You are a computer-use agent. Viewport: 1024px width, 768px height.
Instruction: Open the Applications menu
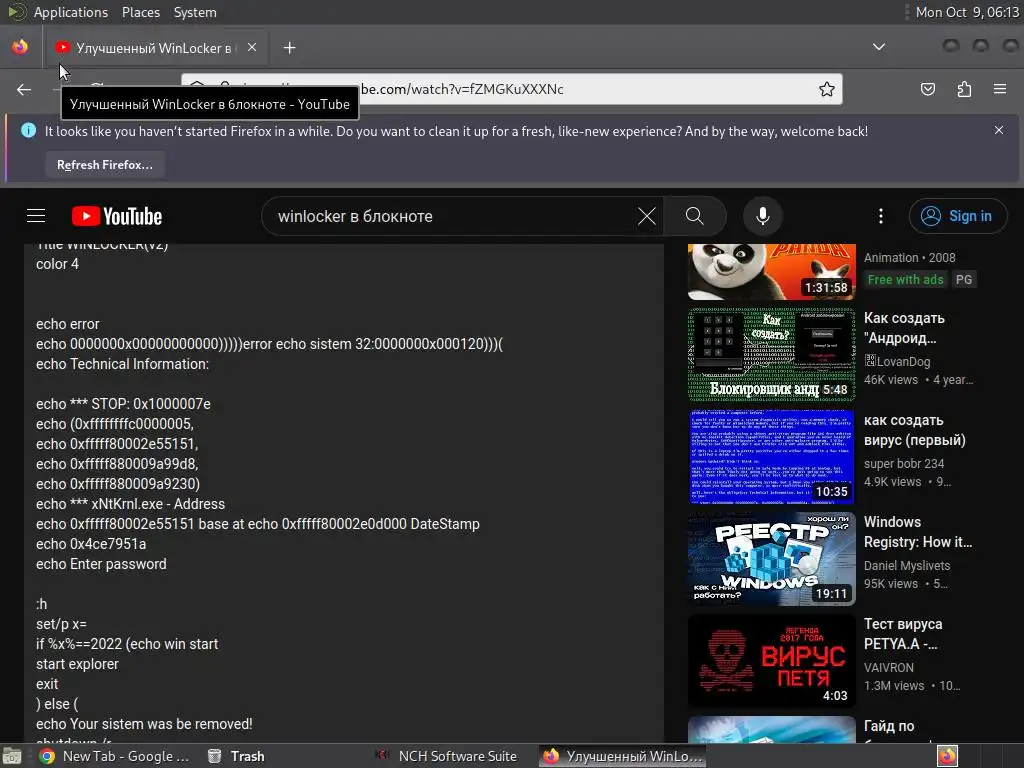(x=71, y=12)
